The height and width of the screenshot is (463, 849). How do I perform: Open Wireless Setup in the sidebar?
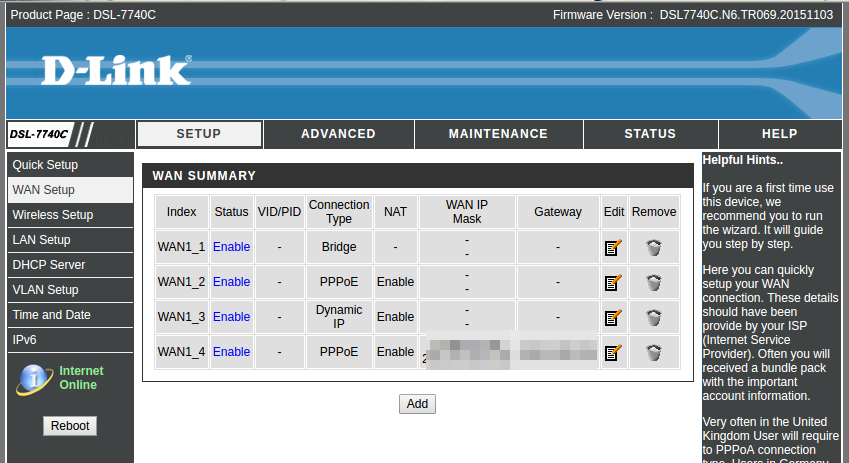pos(53,215)
